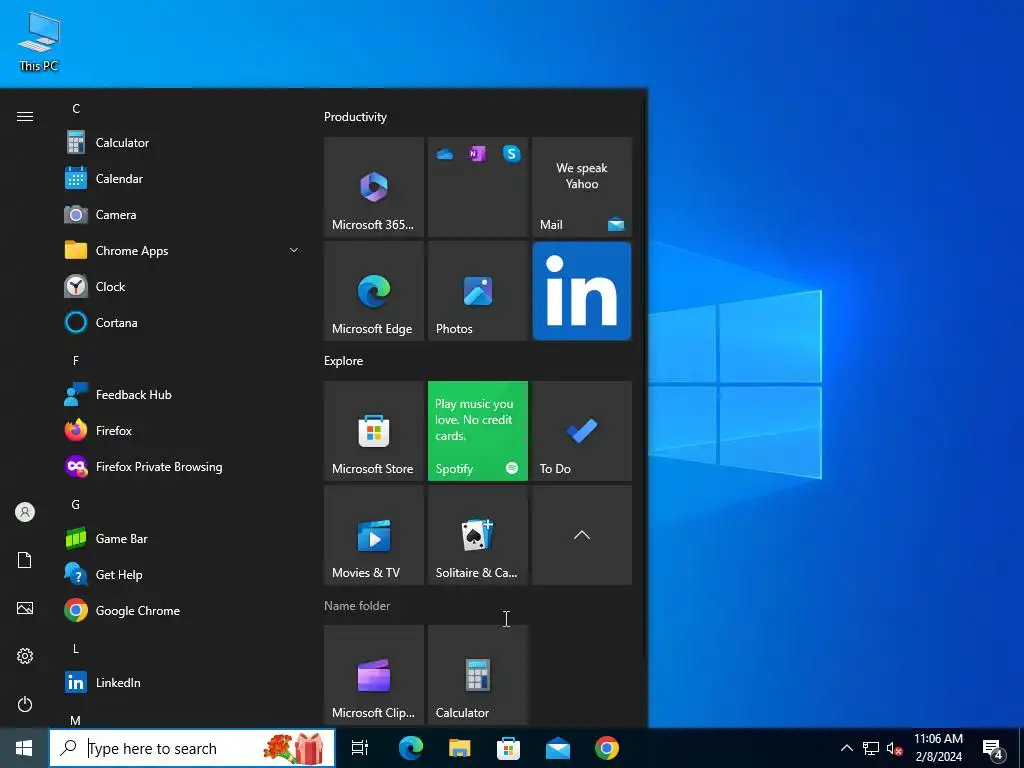Open Firefox Private Browsing

point(183,466)
